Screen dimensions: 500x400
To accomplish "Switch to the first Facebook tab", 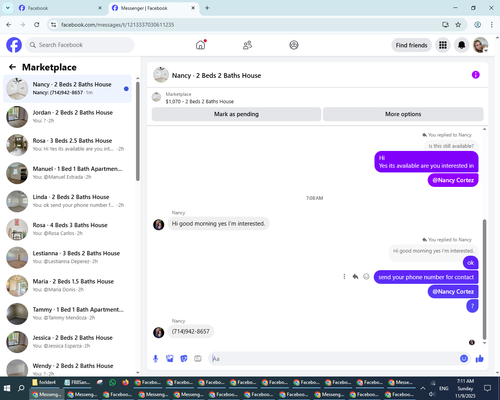I will [x=60, y=8].
